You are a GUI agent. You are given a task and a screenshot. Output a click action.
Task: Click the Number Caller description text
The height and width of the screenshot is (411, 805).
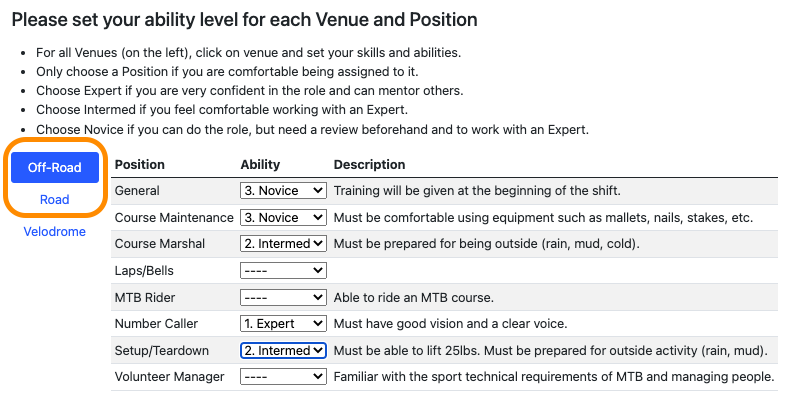coord(450,324)
